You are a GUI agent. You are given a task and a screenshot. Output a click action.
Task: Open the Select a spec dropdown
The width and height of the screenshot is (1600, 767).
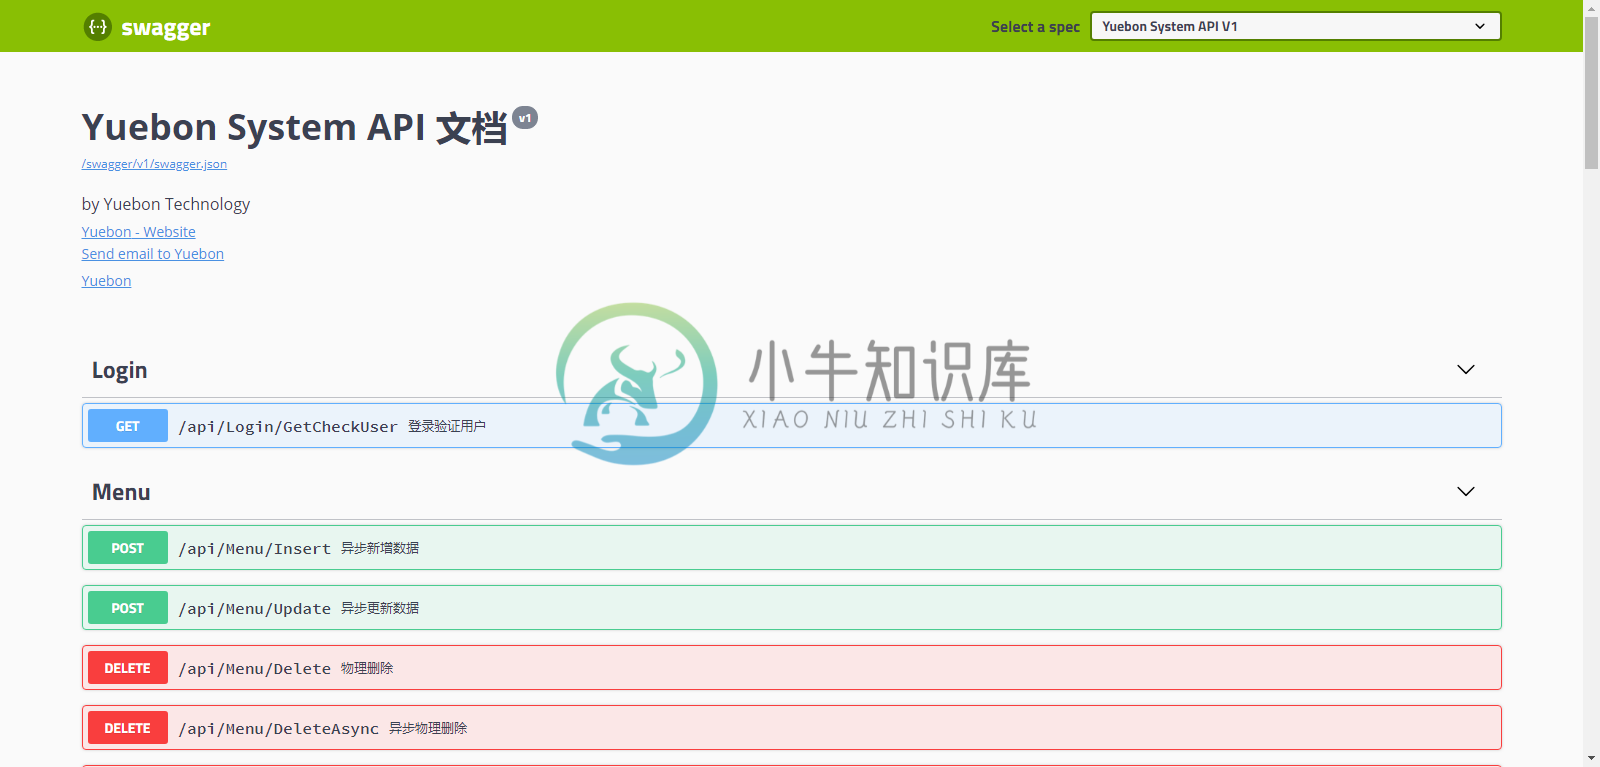tap(1295, 26)
